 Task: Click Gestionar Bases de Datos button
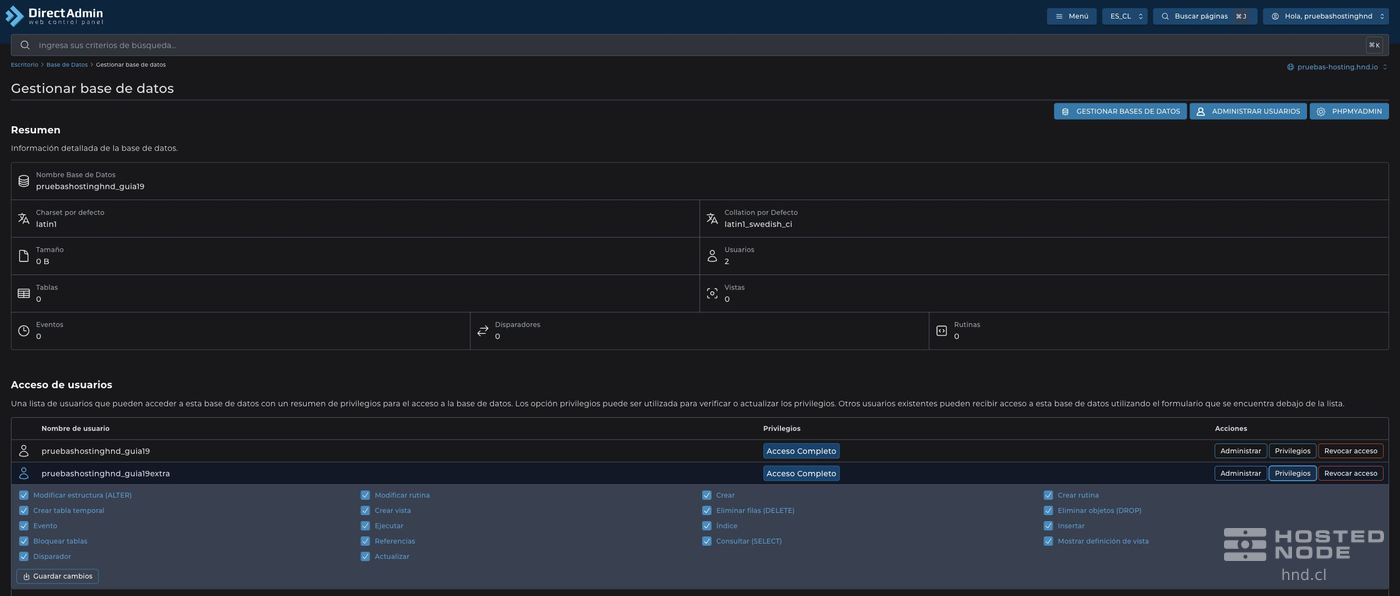click(1120, 111)
